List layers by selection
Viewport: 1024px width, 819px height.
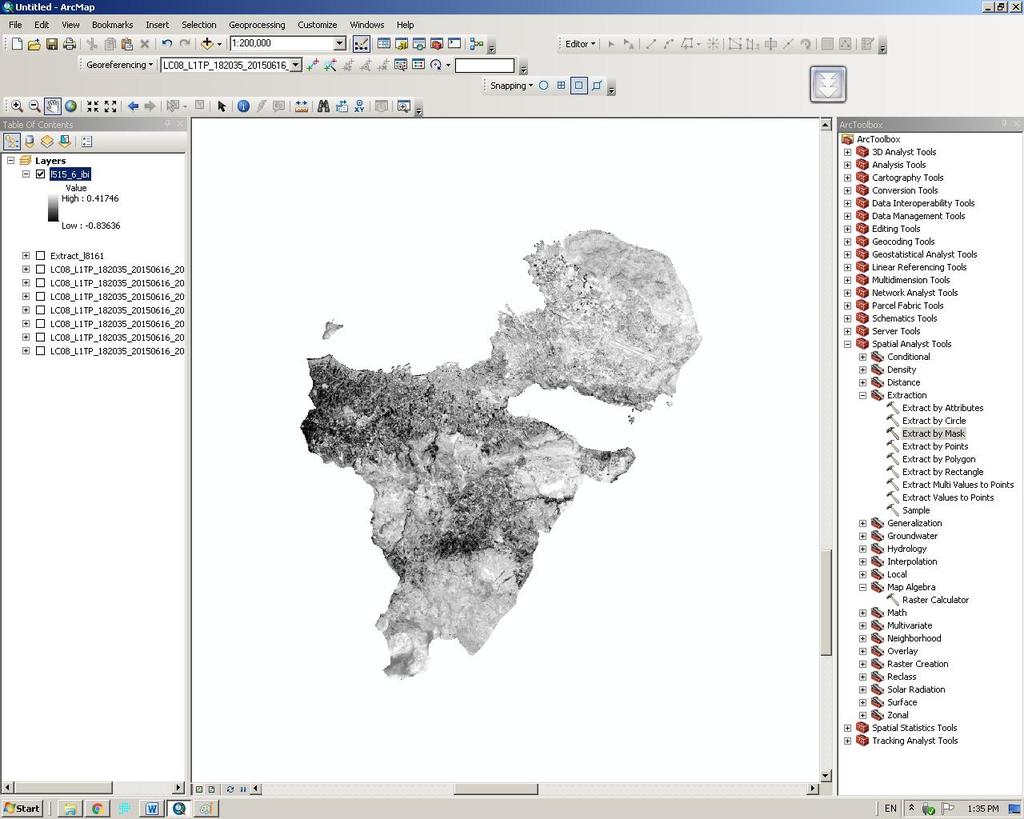[x=65, y=141]
